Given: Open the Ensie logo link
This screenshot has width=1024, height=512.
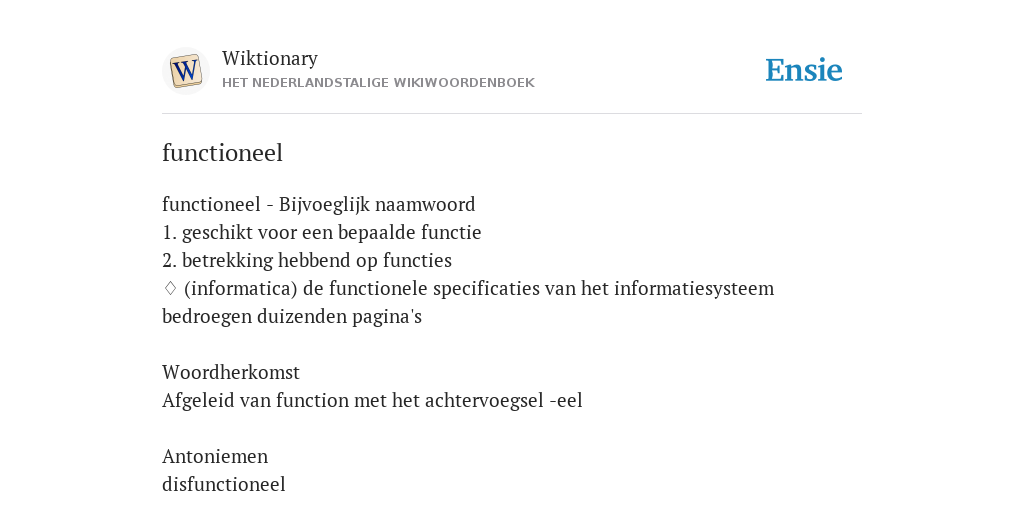Looking at the screenshot, I should click(804, 71).
